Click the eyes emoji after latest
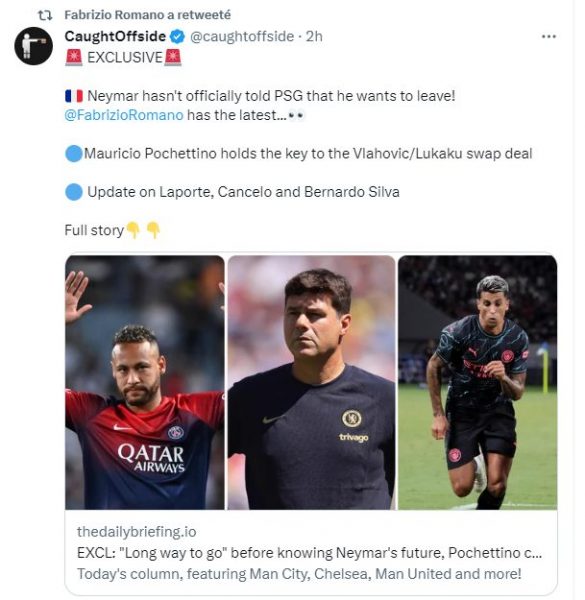 [x=296, y=115]
